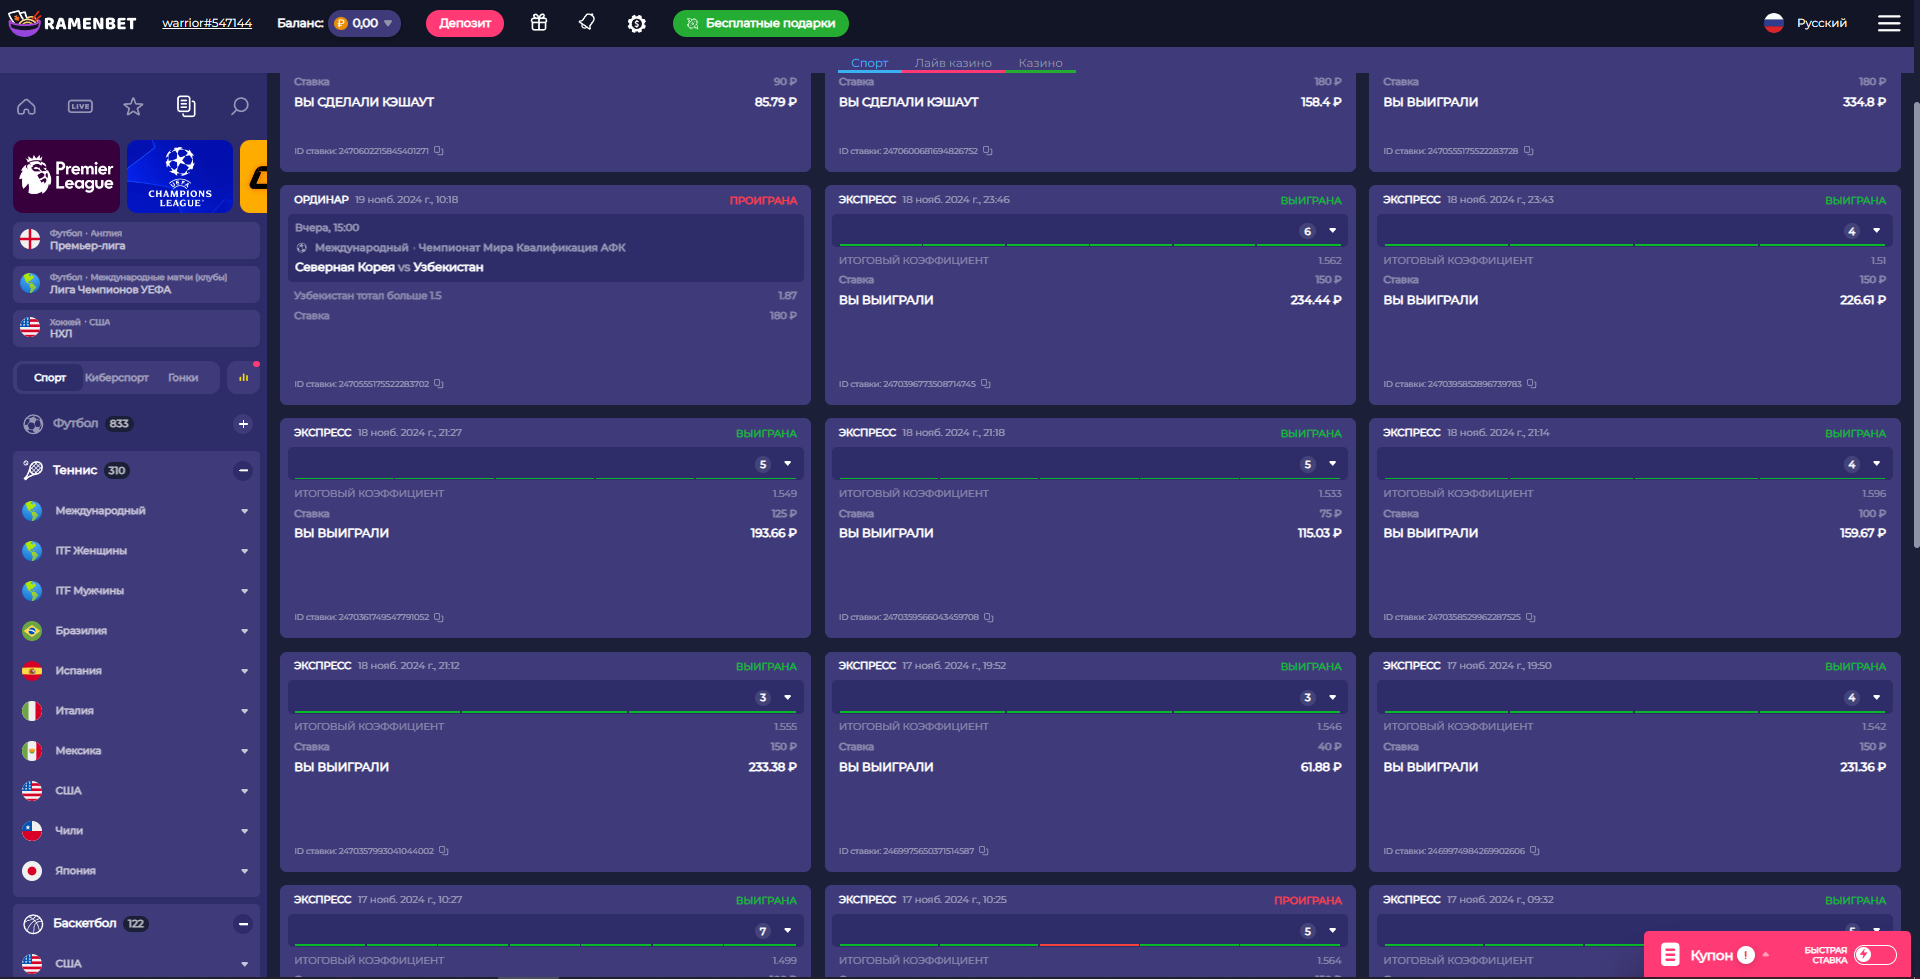Click the Бесплатные подарки button
Image resolution: width=1920 pixels, height=979 pixels.
pos(760,23)
